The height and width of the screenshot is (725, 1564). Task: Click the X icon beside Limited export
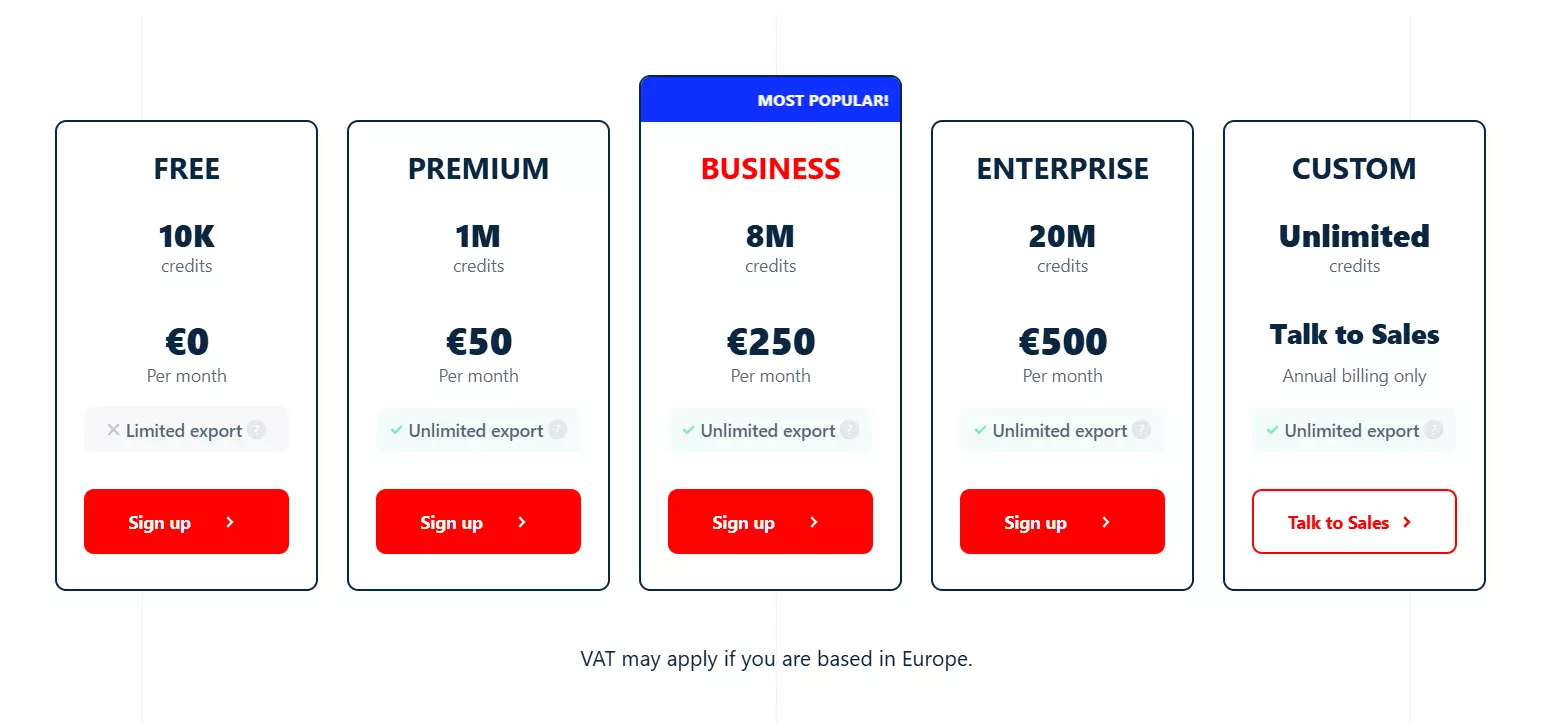click(x=113, y=430)
